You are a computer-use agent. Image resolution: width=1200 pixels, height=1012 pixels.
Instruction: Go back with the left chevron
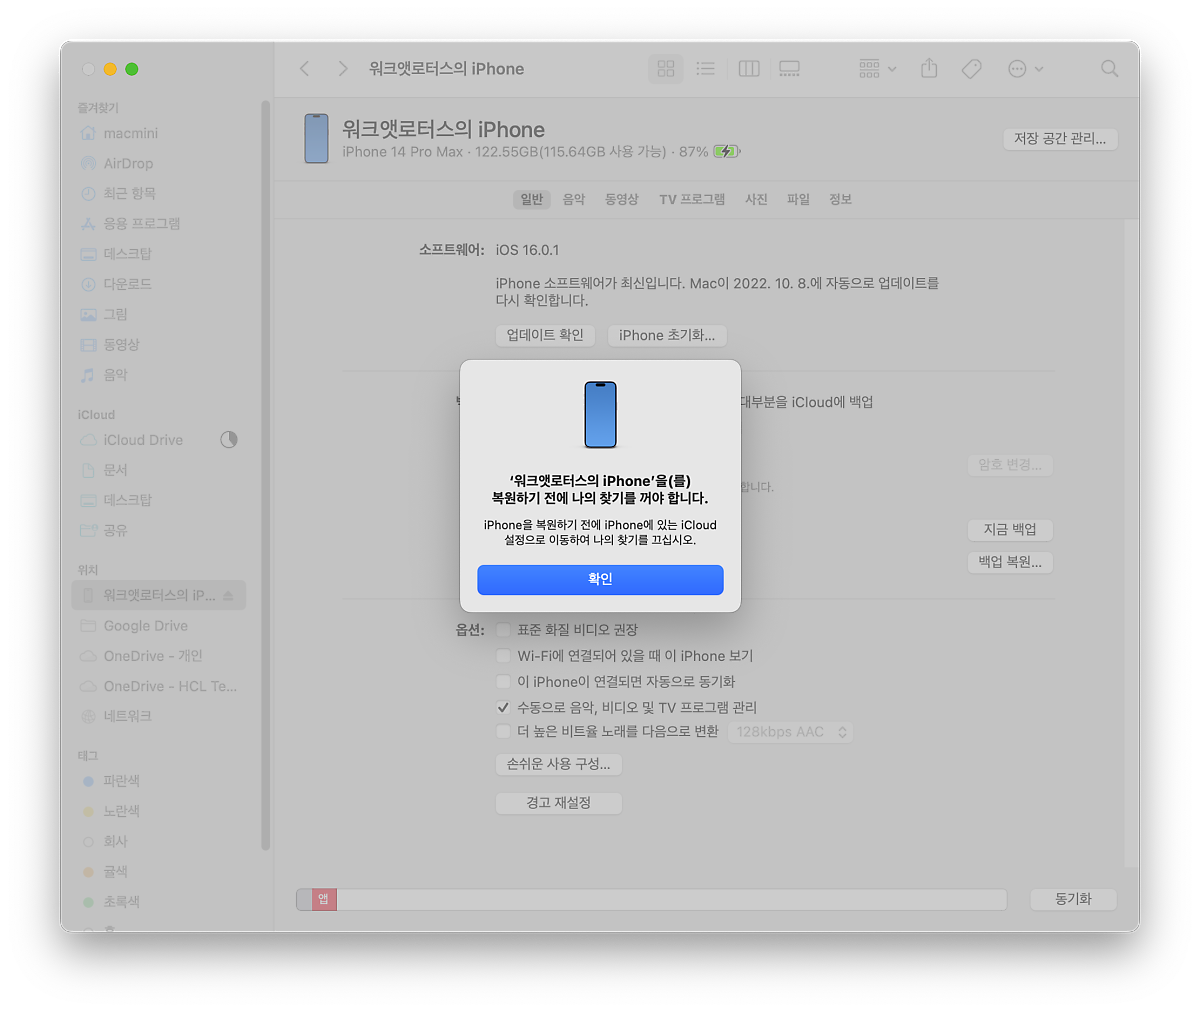(305, 68)
